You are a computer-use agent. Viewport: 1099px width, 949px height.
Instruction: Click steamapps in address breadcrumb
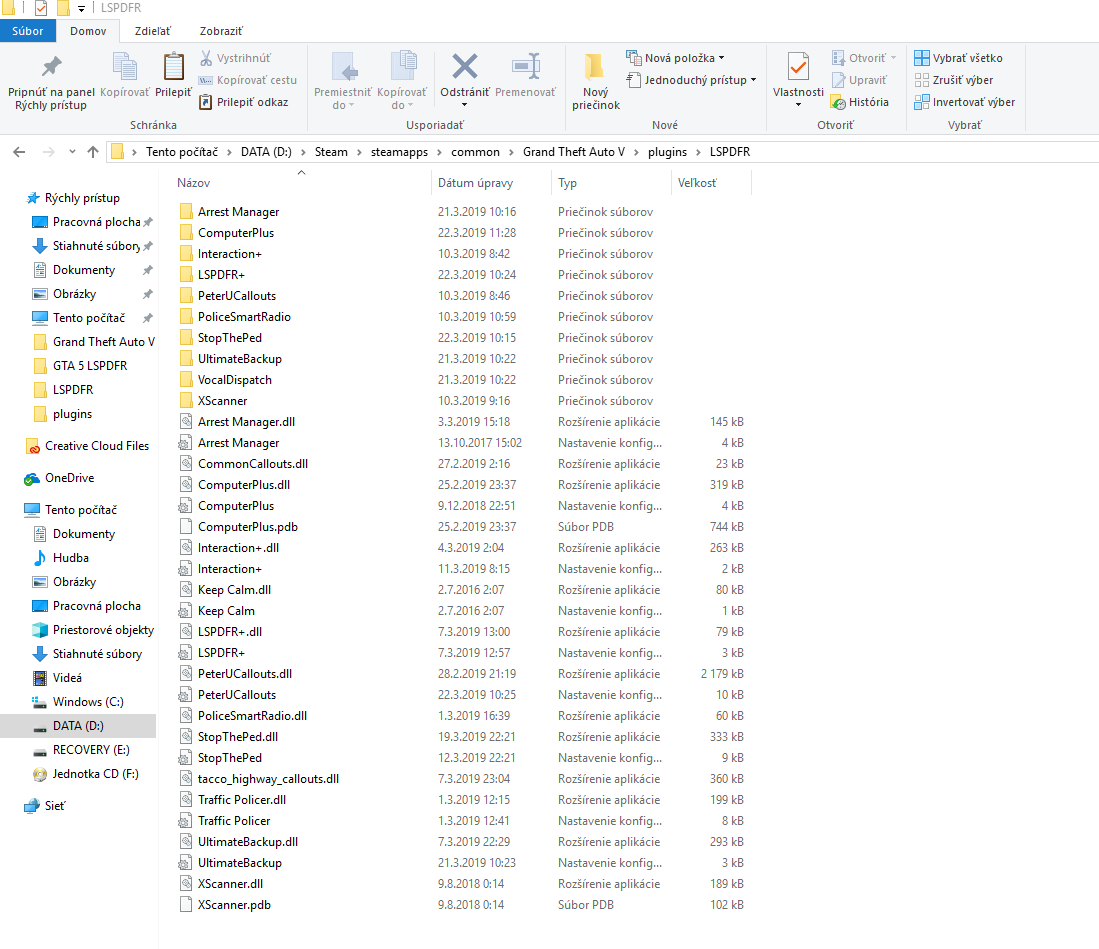[x=399, y=152]
